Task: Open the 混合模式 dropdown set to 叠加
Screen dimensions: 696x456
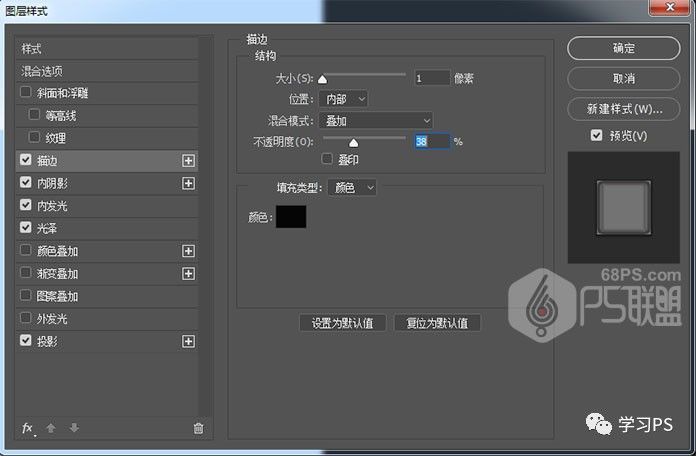Action: [x=375, y=120]
